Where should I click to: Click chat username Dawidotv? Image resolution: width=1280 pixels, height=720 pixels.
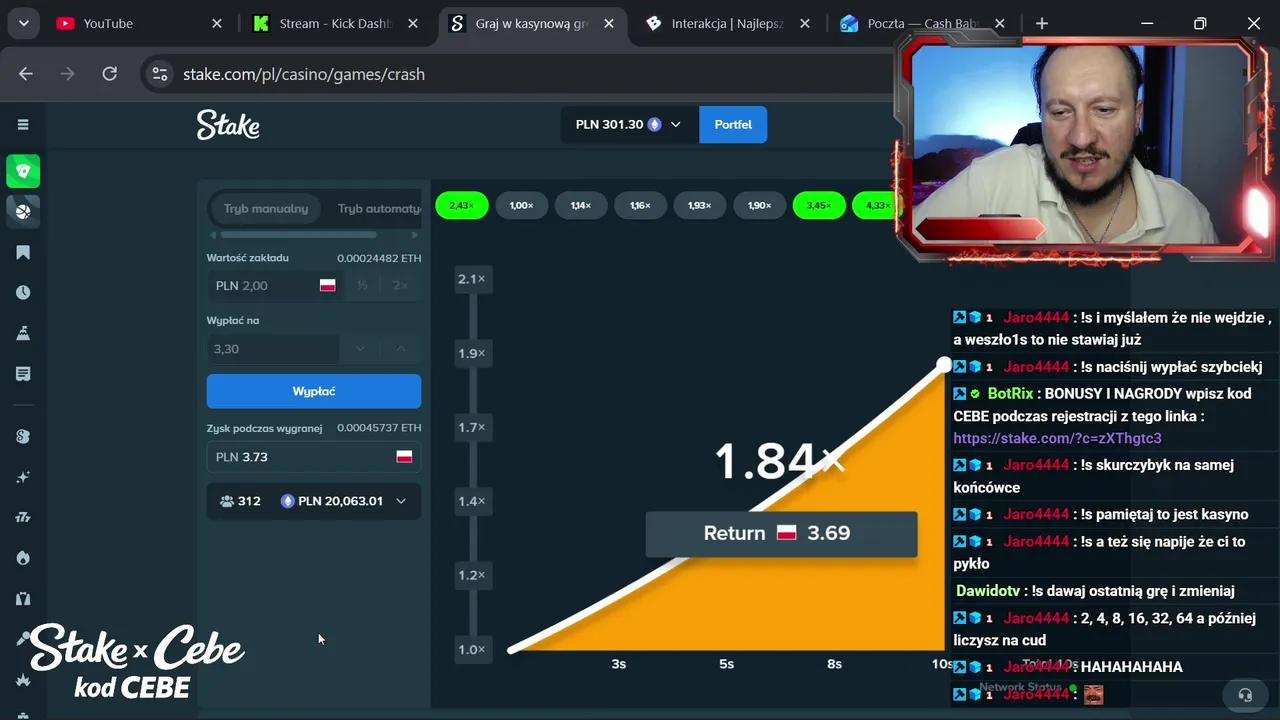tap(989, 591)
